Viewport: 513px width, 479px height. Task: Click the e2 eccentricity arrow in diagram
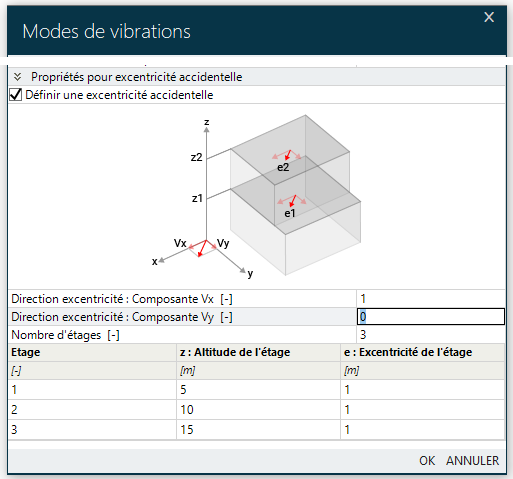coord(287,155)
